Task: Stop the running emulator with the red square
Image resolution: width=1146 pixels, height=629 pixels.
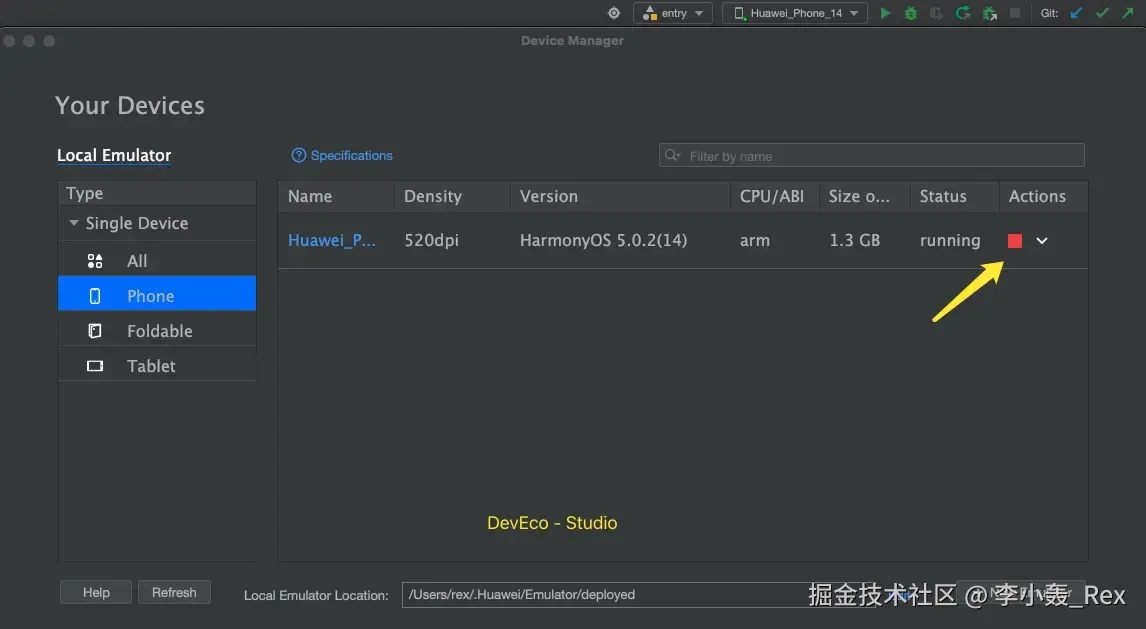Action: [1014, 240]
